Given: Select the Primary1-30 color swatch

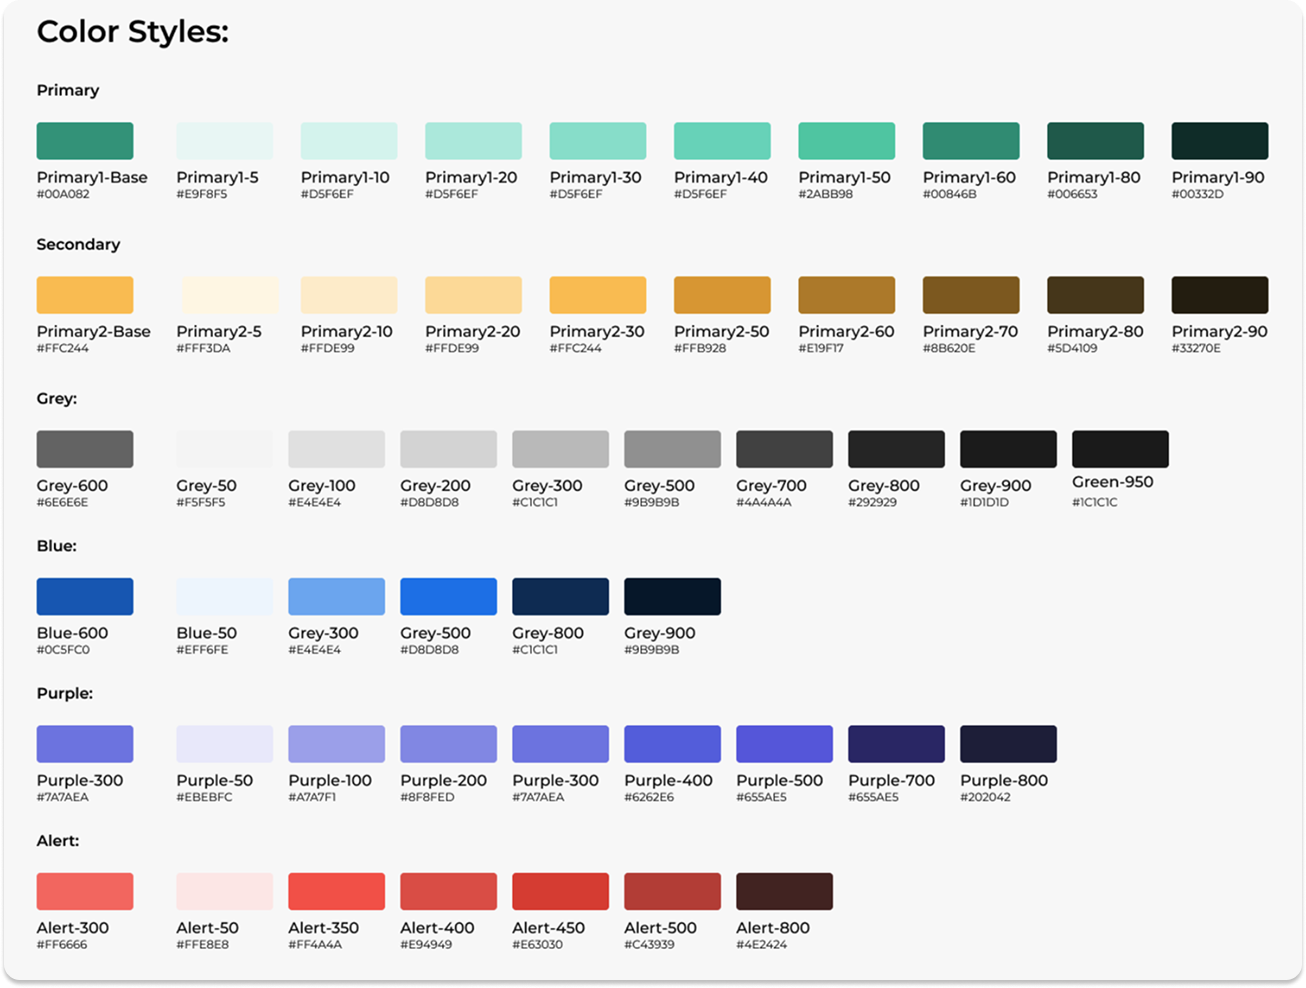Looking at the screenshot, I should [x=598, y=141].
